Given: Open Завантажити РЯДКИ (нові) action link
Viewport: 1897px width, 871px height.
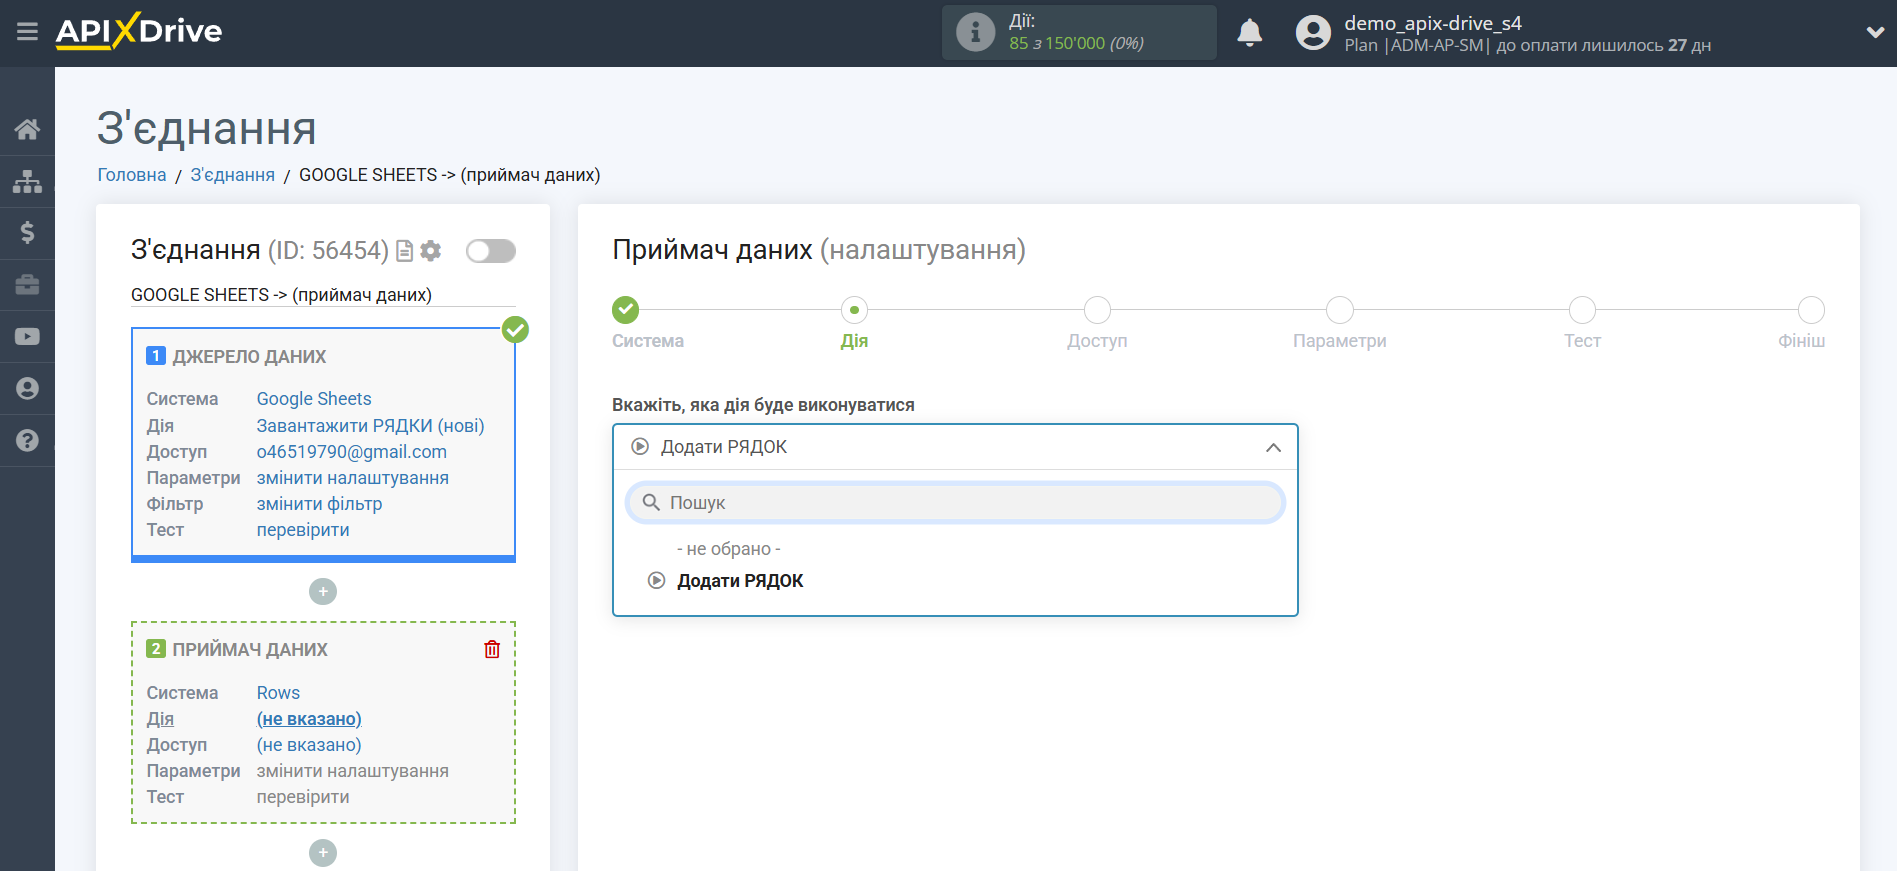Looking at the screenshot, I should pyautogui.click(x=370, y=426).
